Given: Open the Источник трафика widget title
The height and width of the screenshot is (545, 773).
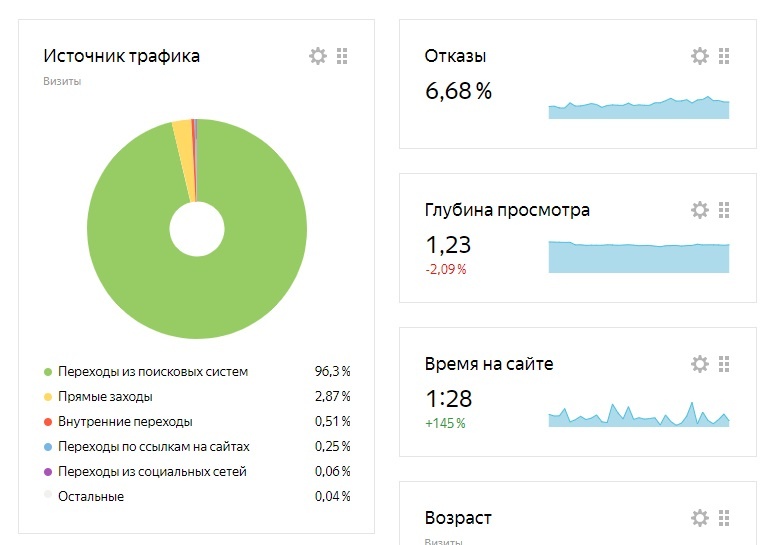Looking at the screenshot, I should pyautogui.click(x=121, y=56).
